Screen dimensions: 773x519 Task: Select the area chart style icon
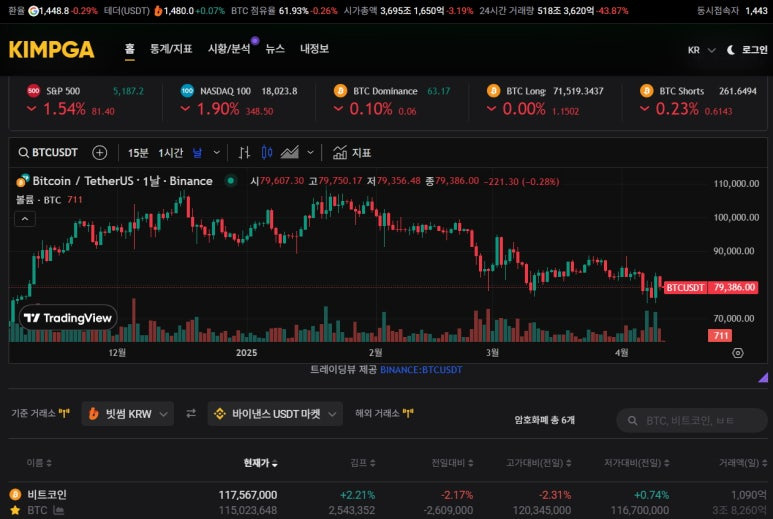coord(289,153)
